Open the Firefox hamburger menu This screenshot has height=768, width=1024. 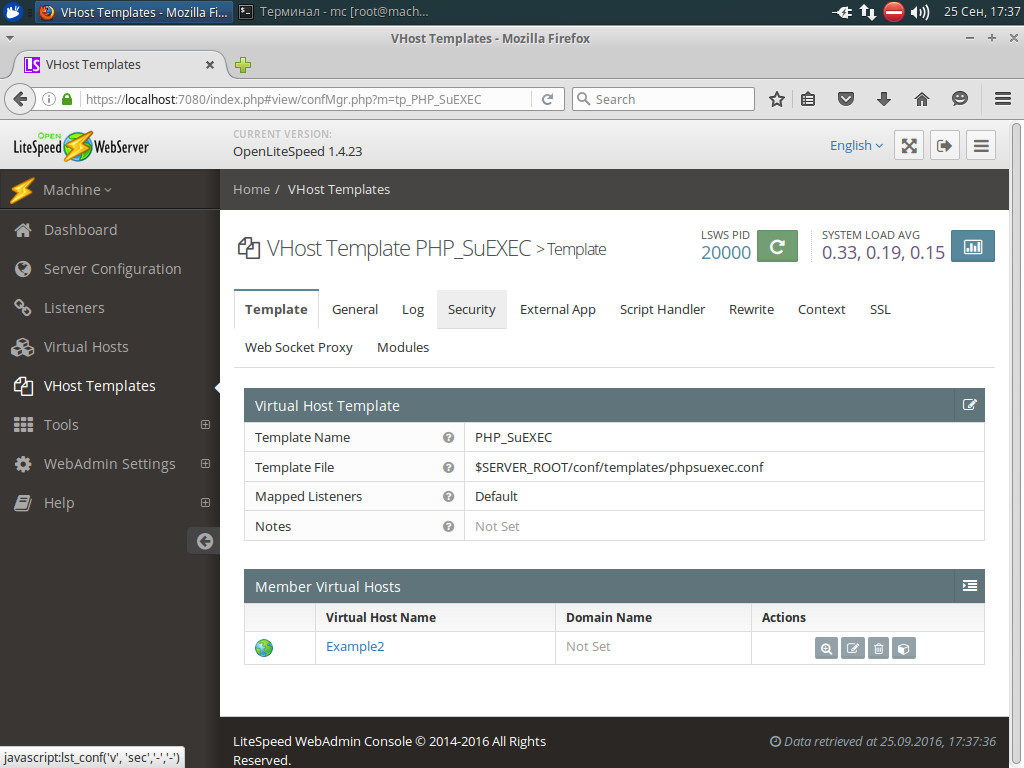(1003, 99)
